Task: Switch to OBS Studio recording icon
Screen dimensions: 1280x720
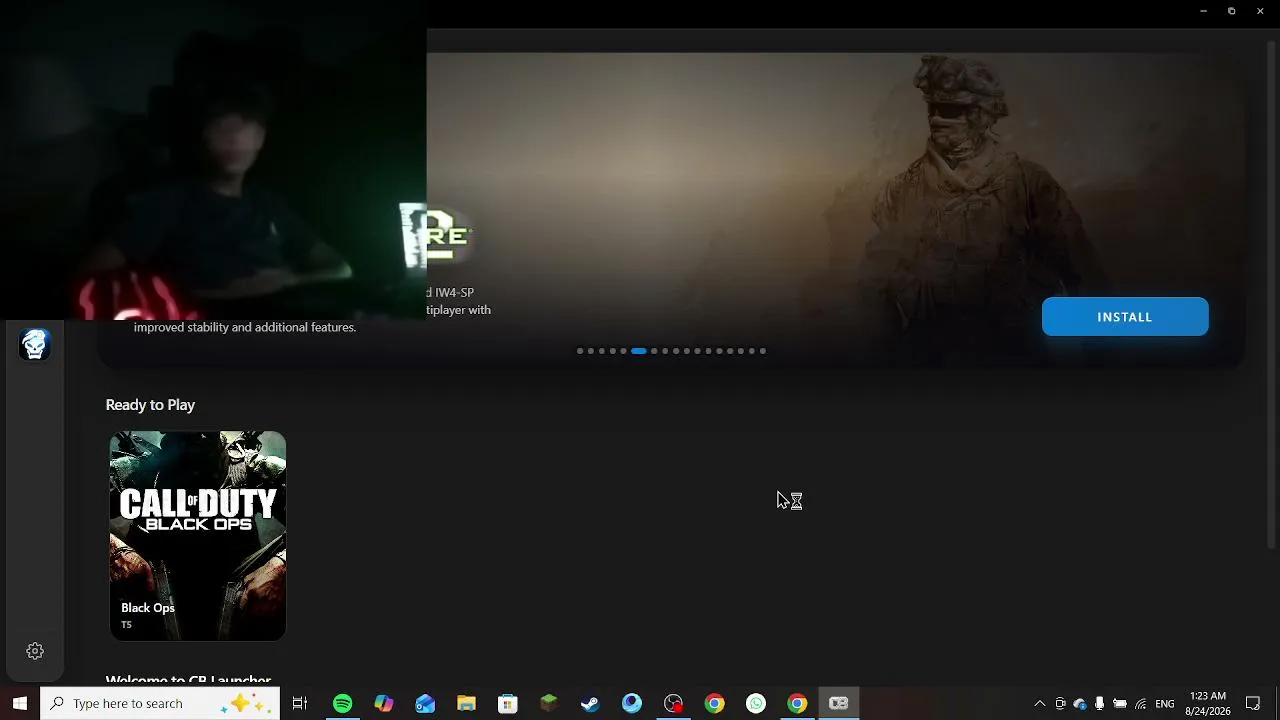Action: click(673, 703)
